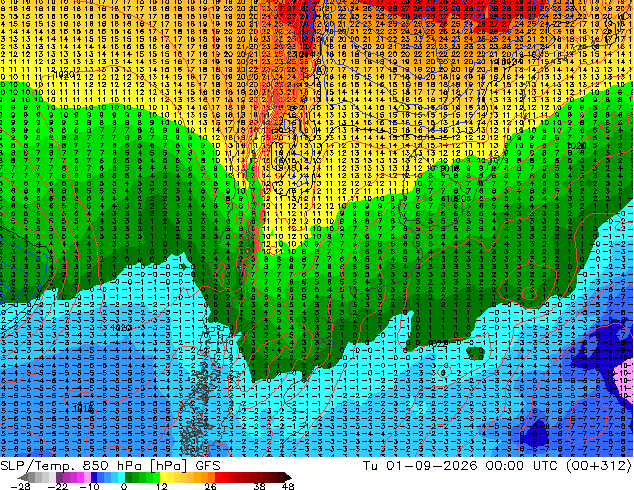Pick the bright magenta swatch in the color scale
The height and width of the screenshot is (490, 634).
[80, 477]
